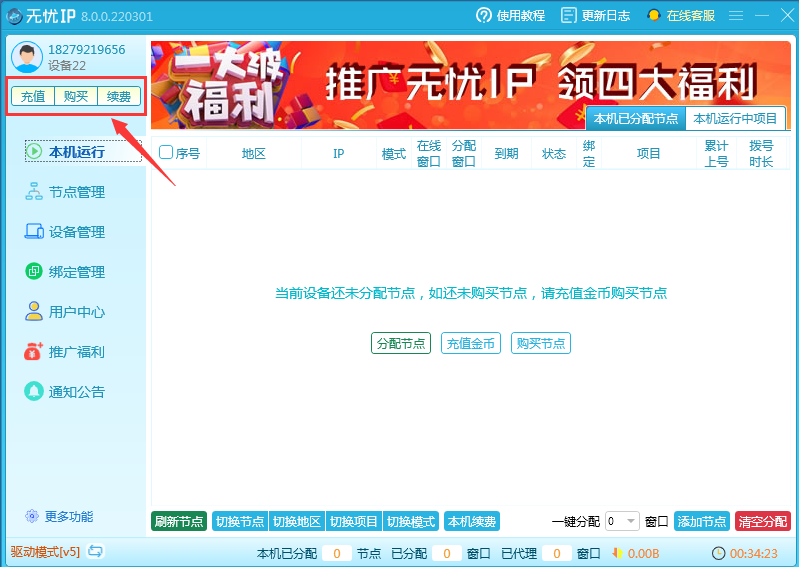
Task: Click the 购买 button under account
Action: (76, 96)
